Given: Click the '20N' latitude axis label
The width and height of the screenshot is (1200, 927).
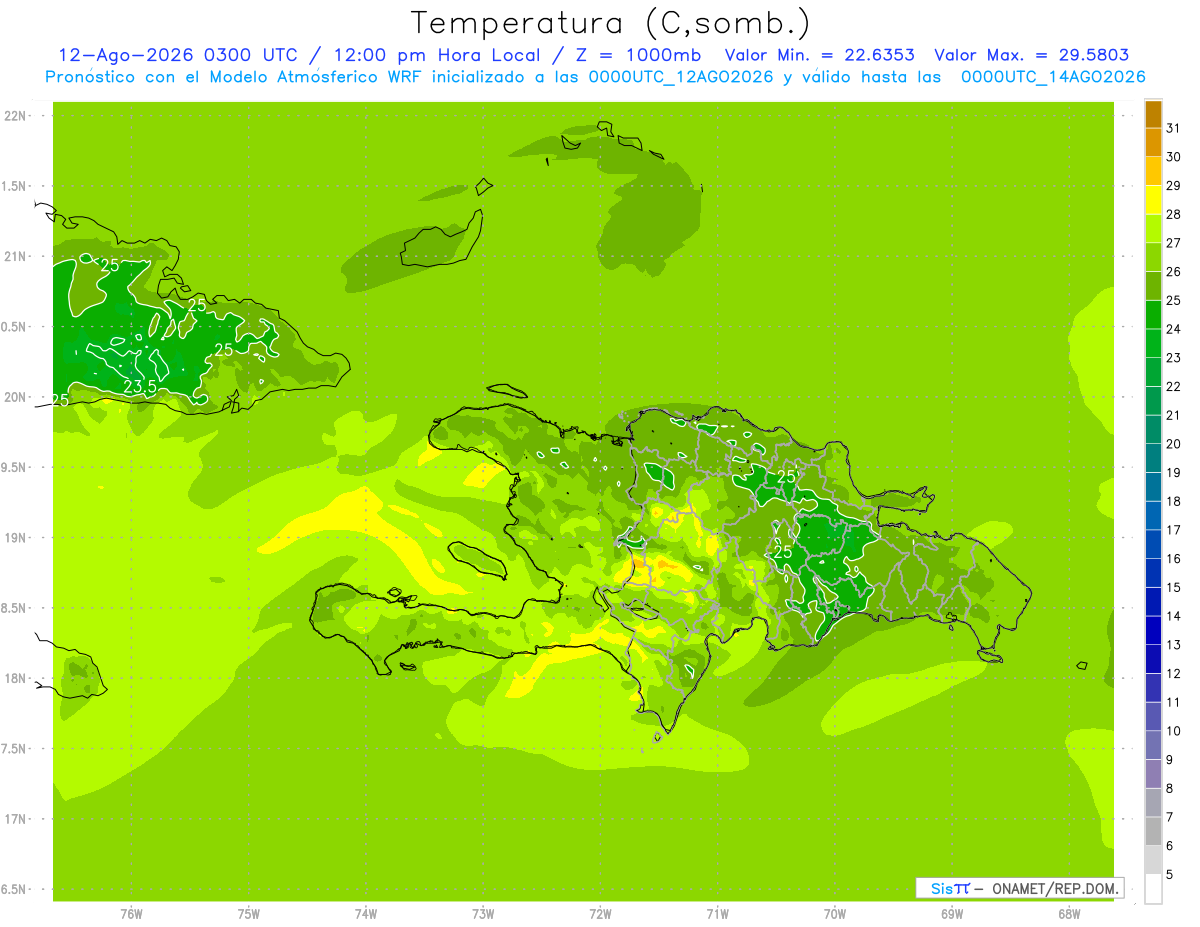Looking at the screenshot, I should [14, 397].
